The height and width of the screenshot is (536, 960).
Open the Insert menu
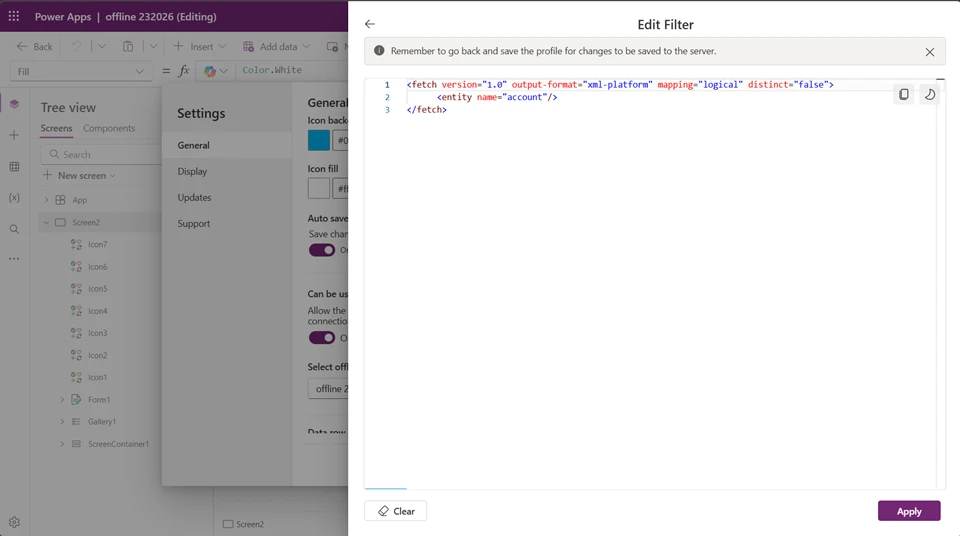coord(200,47)
